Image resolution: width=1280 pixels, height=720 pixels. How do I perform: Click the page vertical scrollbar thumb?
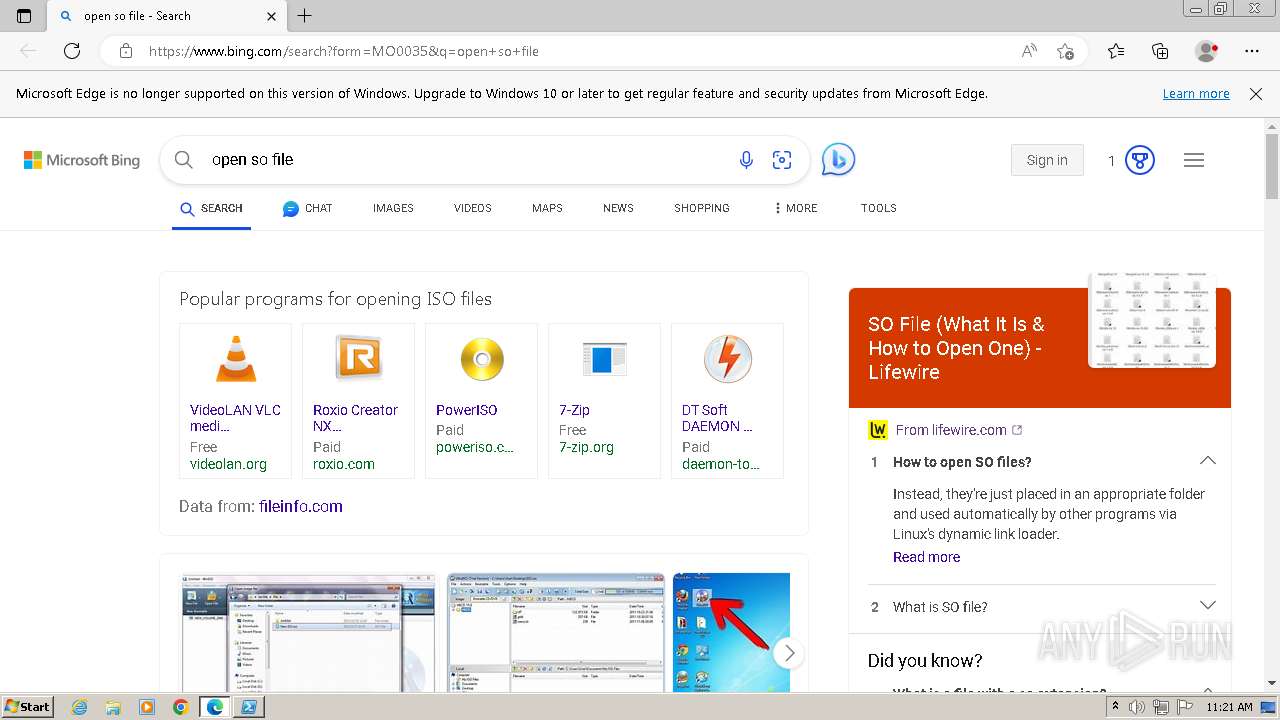[x=1272, y=168]
